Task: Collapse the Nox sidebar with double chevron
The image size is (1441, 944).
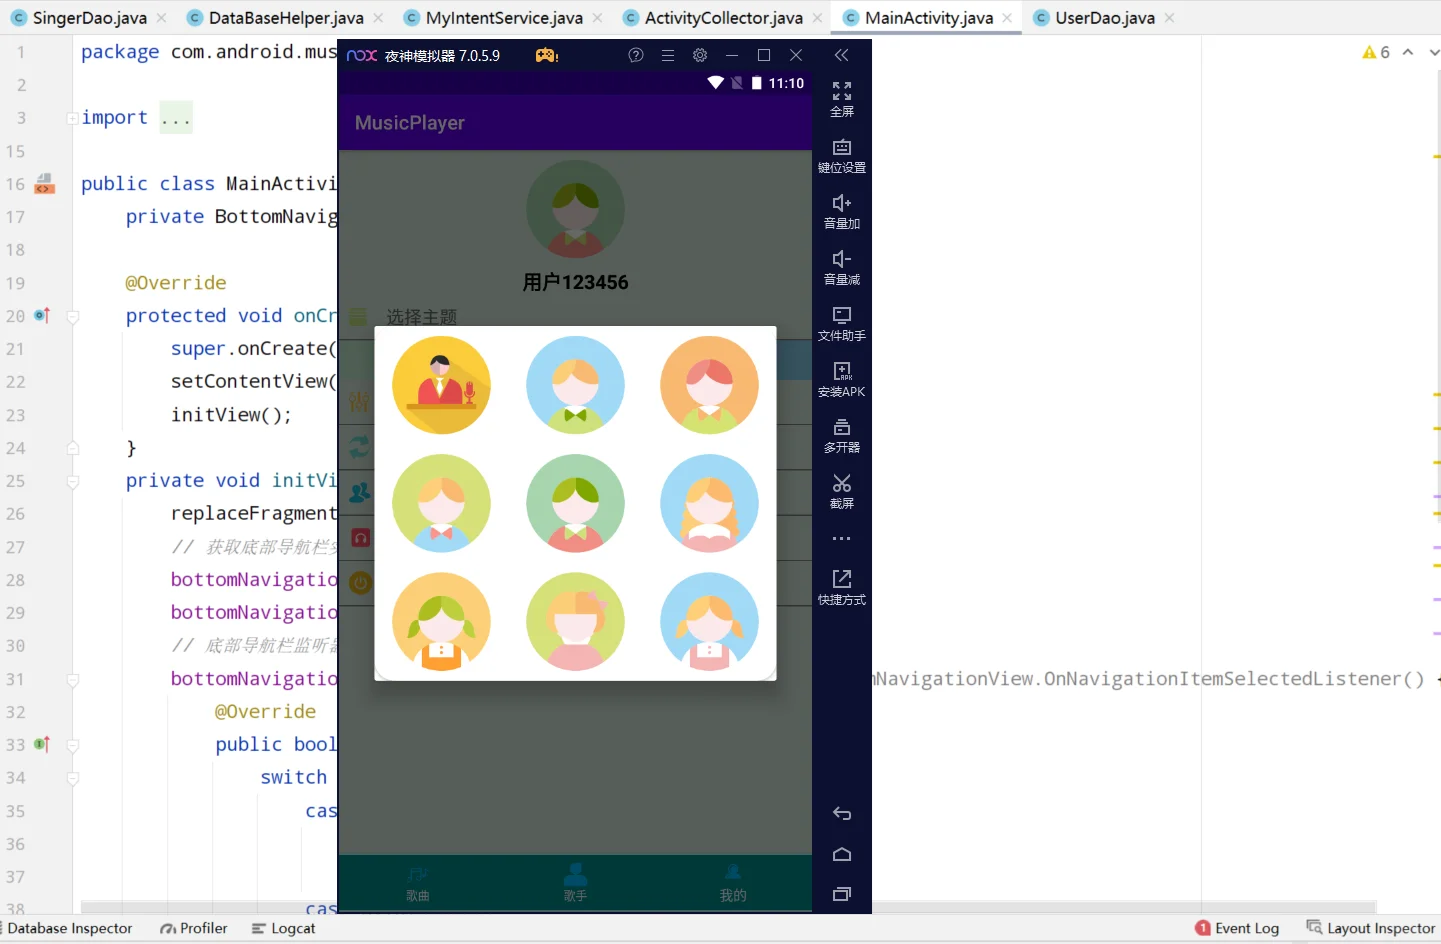Action: [842, 55]
